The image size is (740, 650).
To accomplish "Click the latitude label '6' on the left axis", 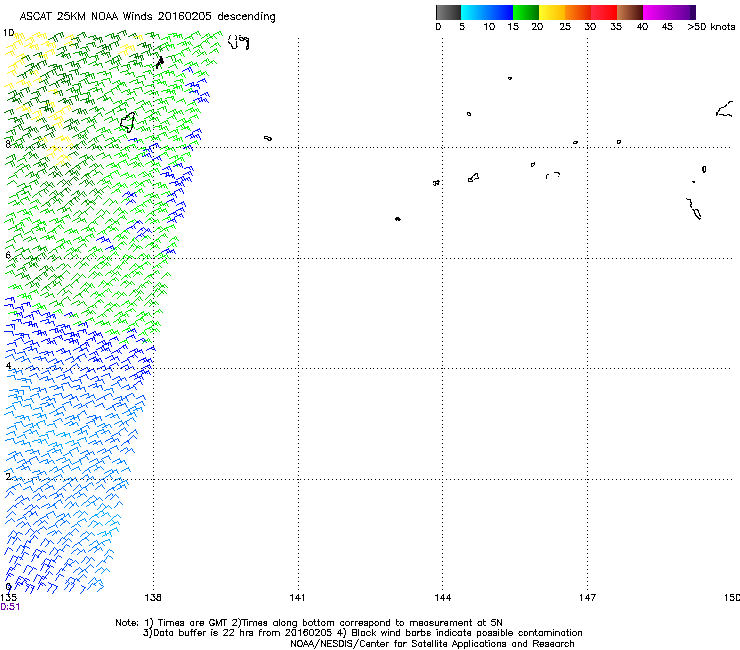I will point(8,255).
